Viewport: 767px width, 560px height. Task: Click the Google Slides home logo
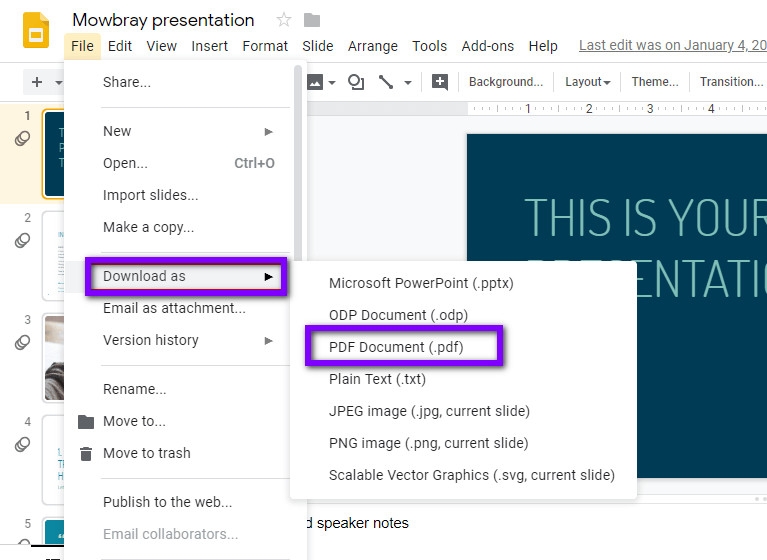click(36, 30)
